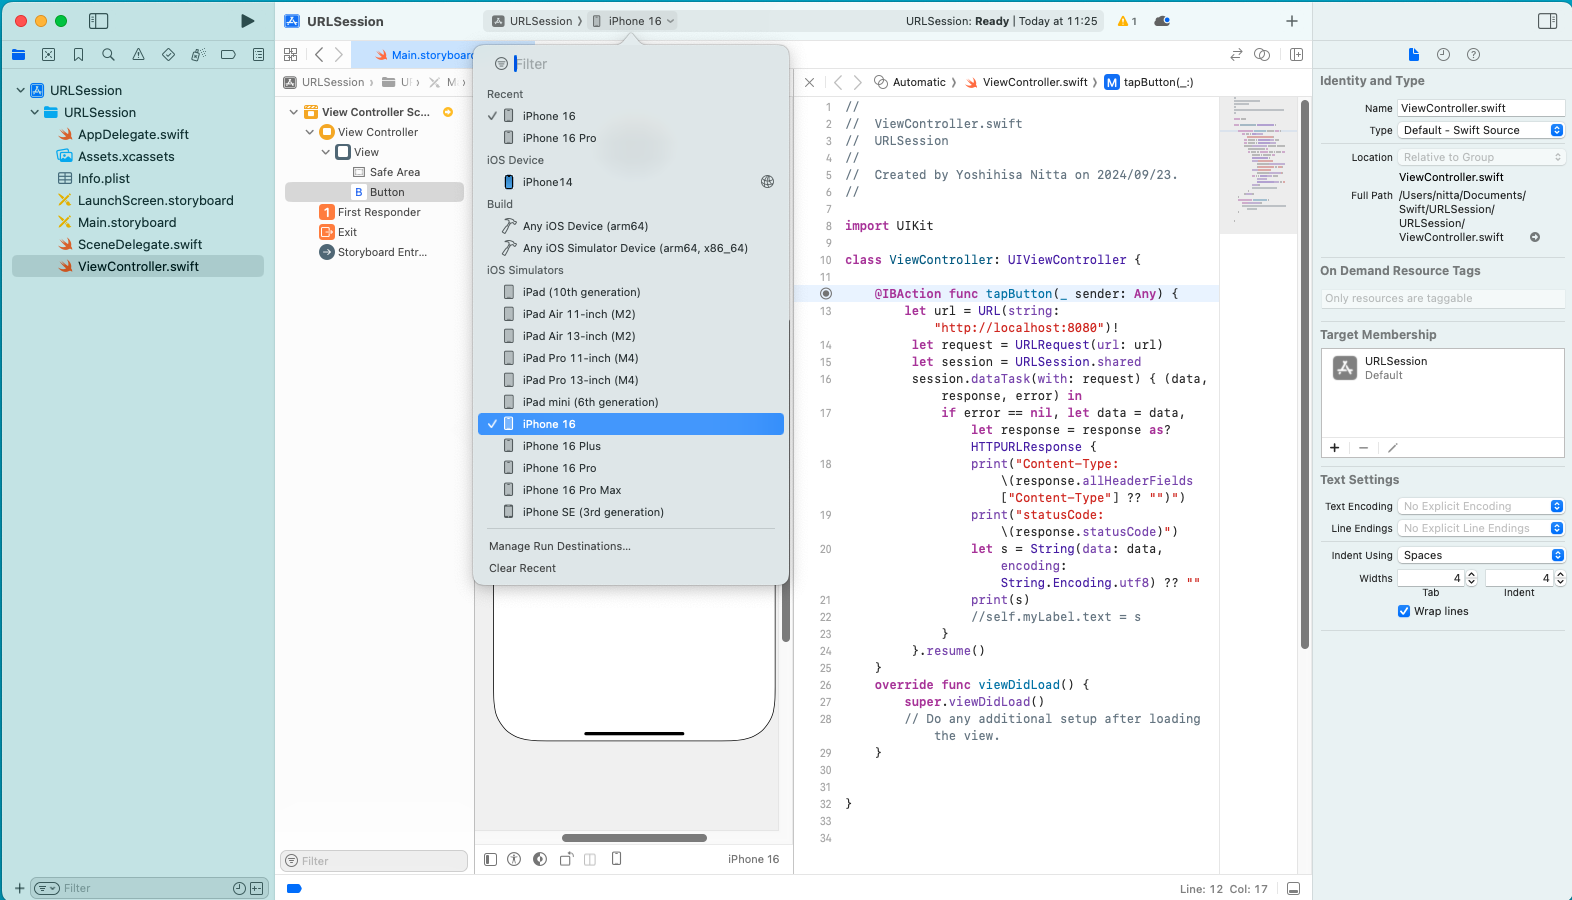Click the yellow warning indicator in toolbar

pyautogui.click(x=1127, y=21)
